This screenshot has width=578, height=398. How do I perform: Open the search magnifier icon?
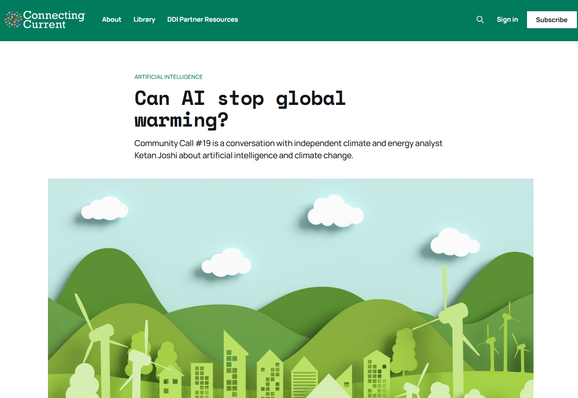480,20
